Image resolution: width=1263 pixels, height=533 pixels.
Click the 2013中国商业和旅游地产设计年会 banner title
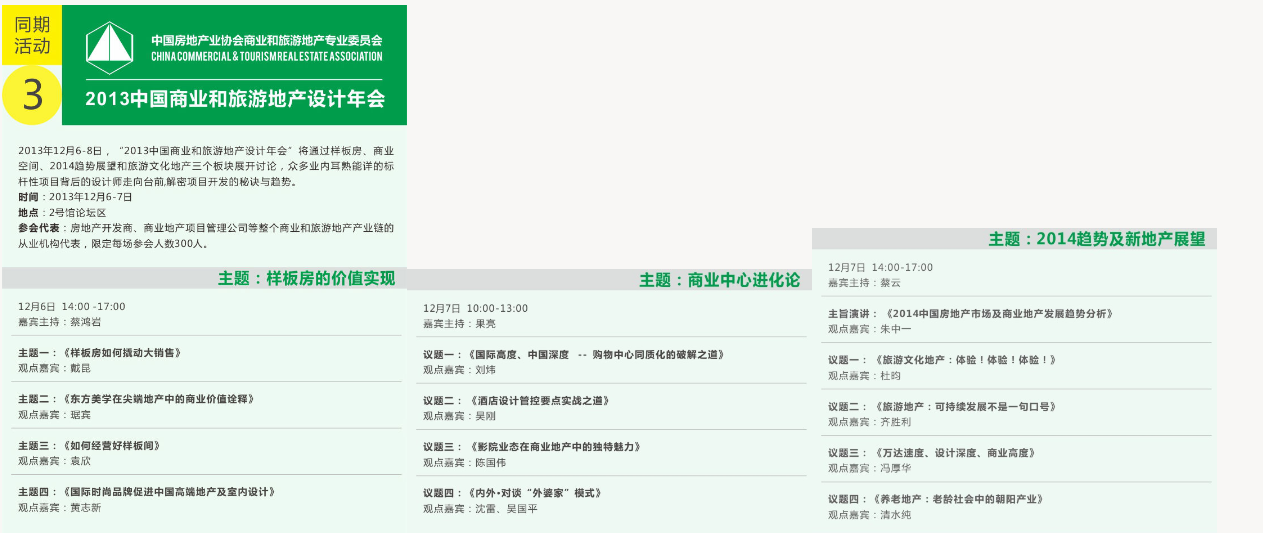pyautogui.click(x=235, y=99)
